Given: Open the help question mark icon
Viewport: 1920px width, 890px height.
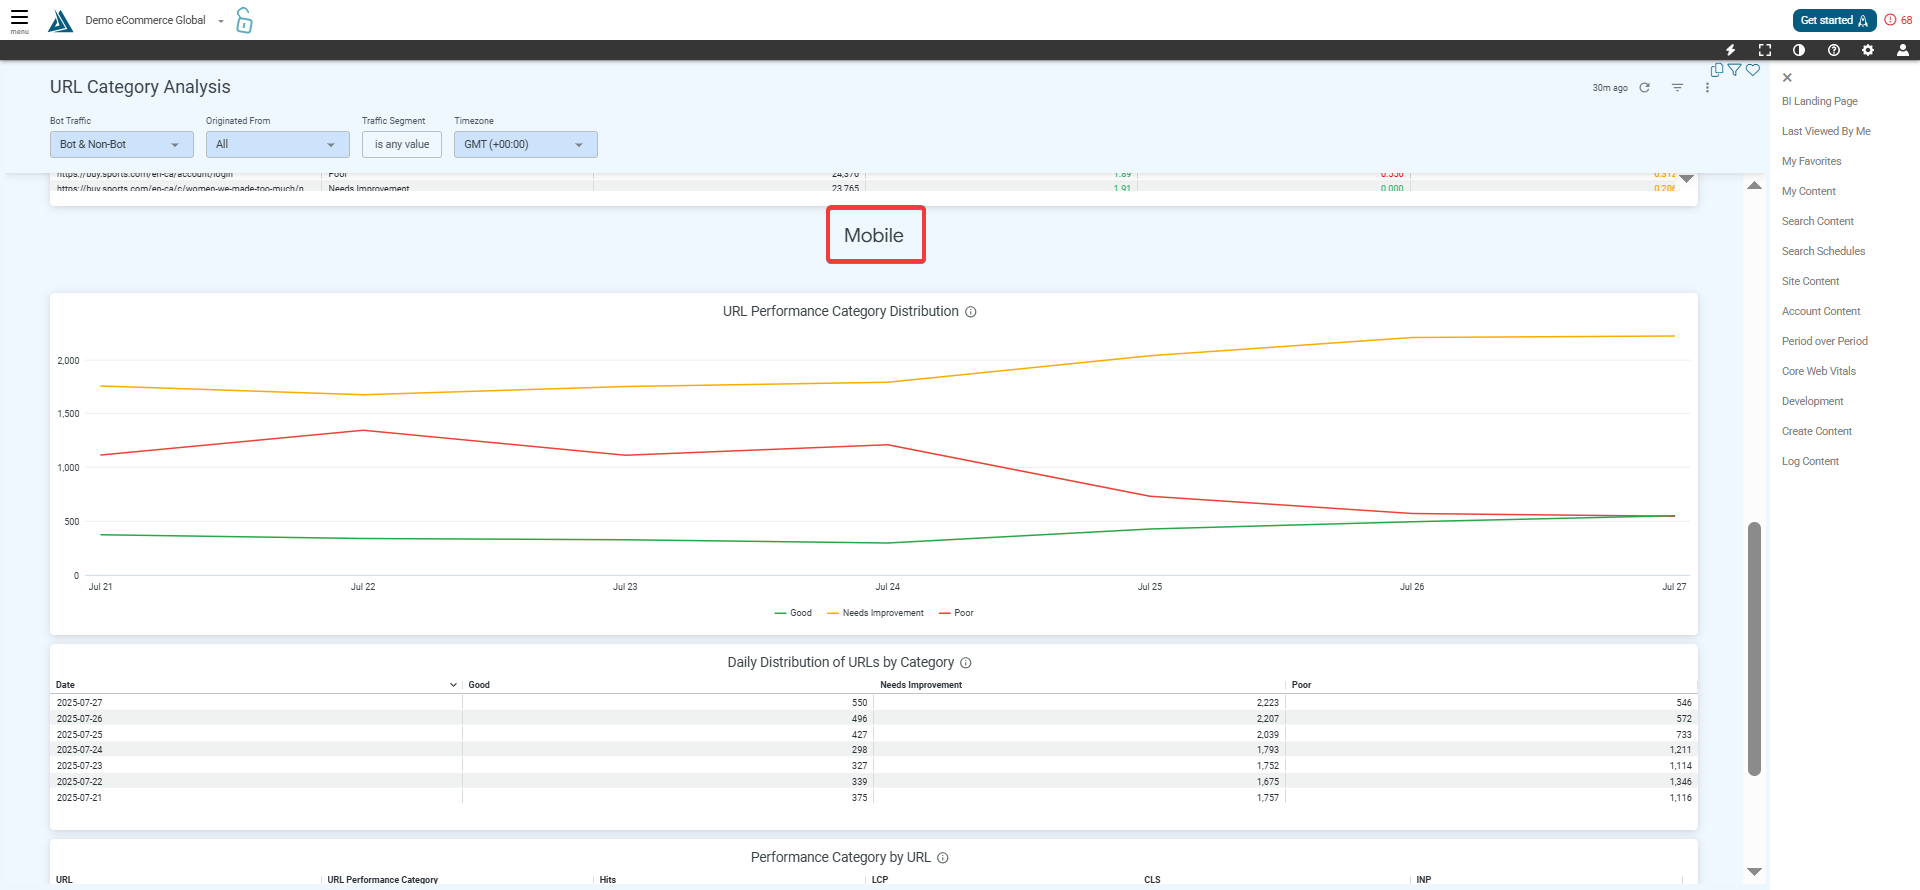Looking at the screenshot, I should 1833,50.
